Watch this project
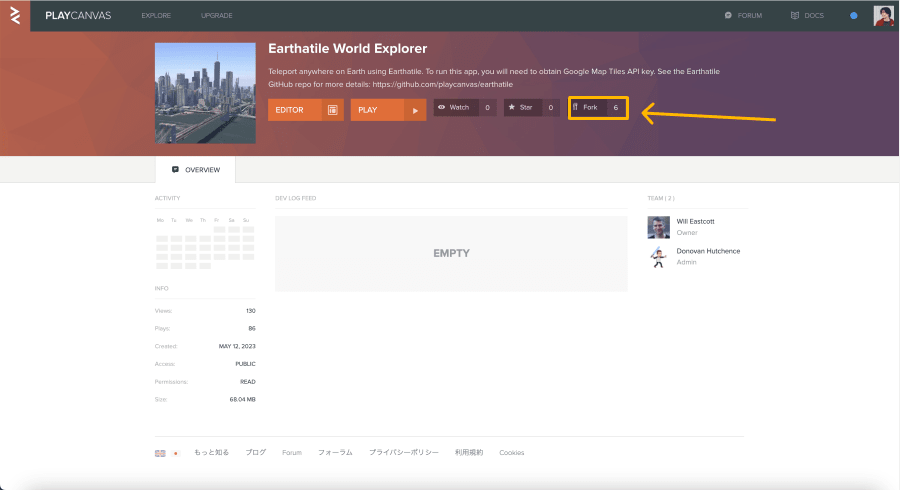 pos(456,107)
